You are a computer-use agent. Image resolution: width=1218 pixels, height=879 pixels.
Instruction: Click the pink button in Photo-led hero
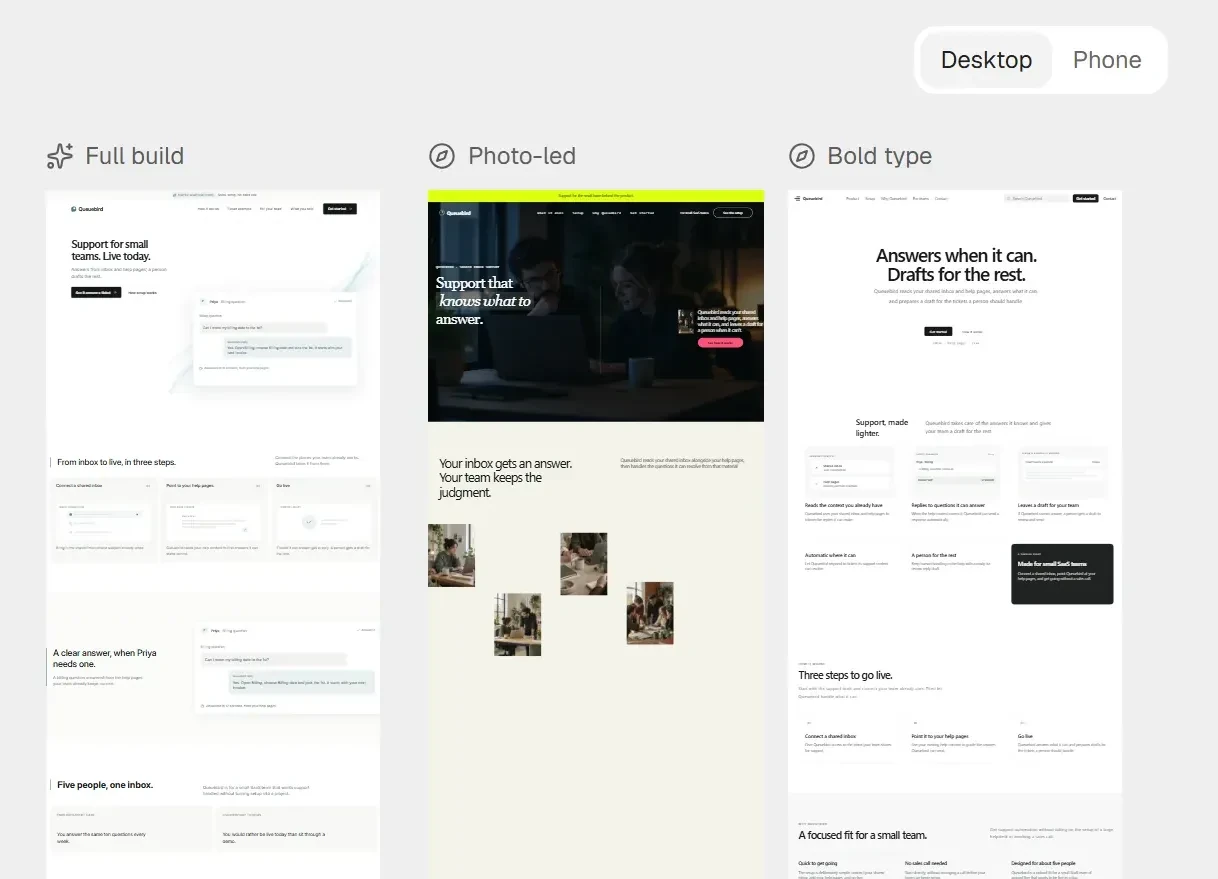[x=720, y=342]
